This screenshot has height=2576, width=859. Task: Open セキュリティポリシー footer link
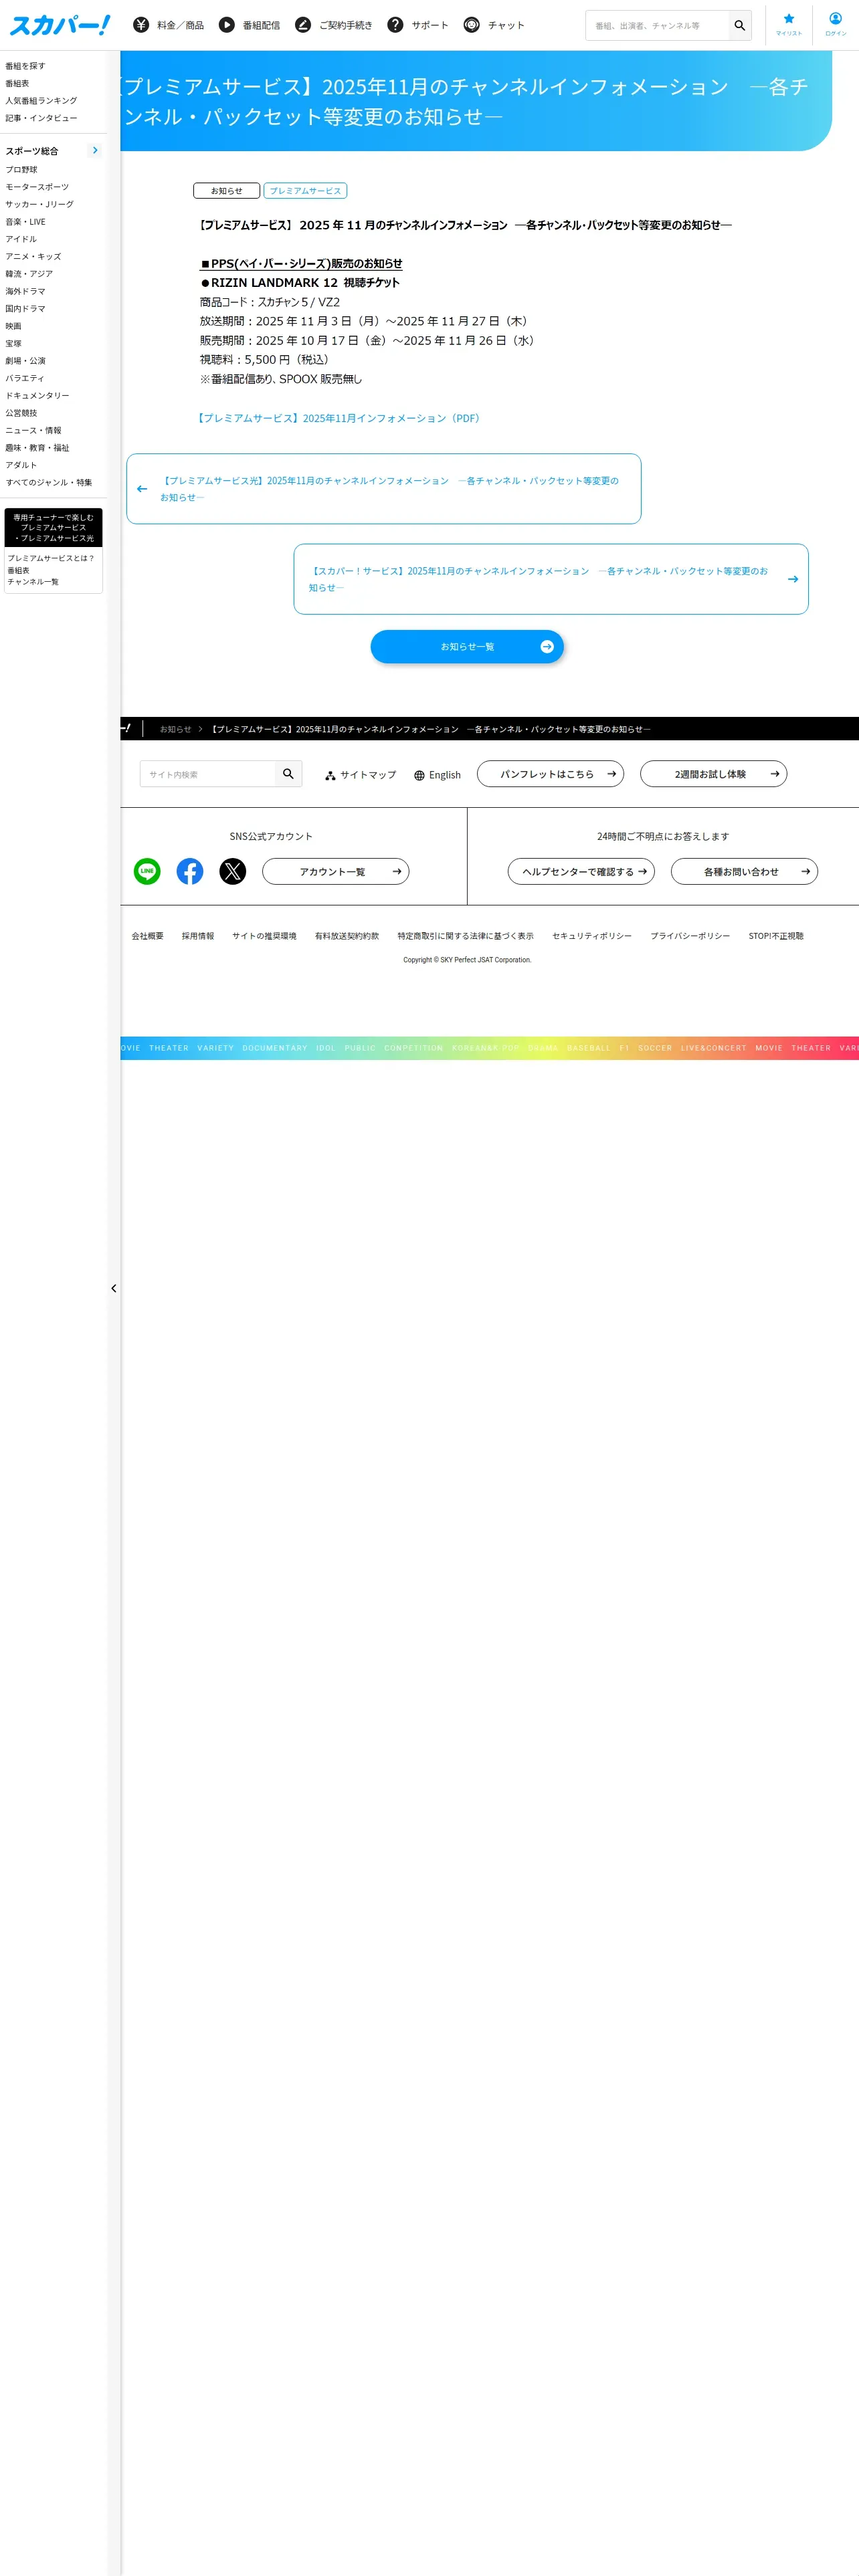click(x=592, y=936)
